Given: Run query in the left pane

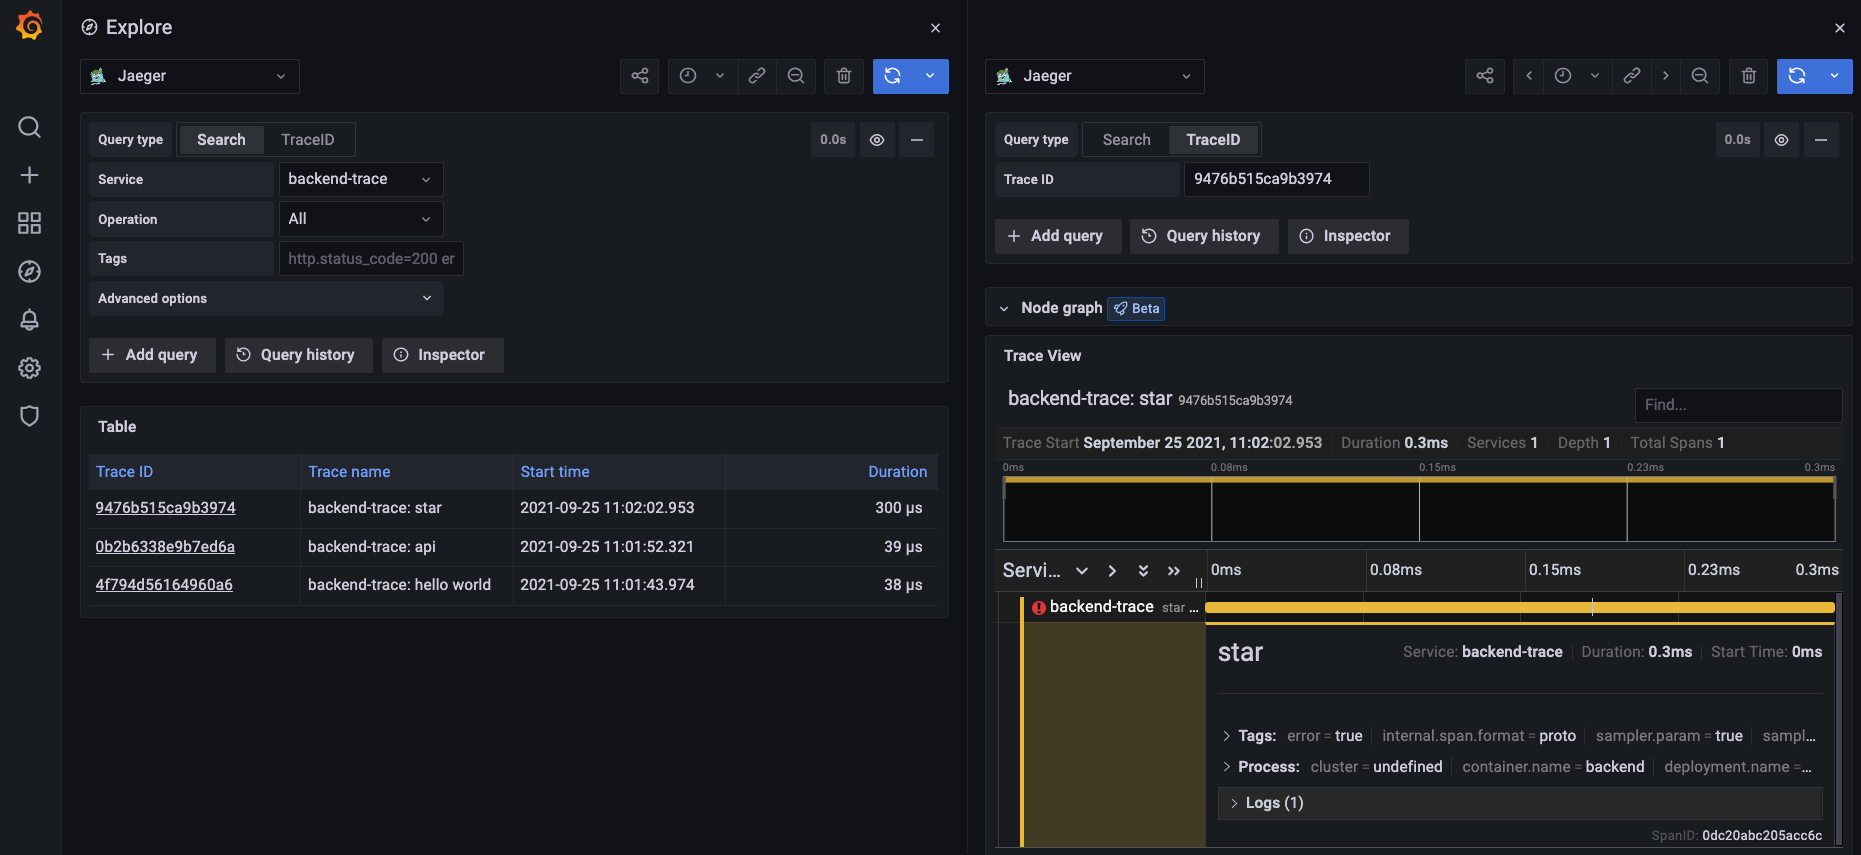Looking at the screenshot, I should tap(892, 76).
